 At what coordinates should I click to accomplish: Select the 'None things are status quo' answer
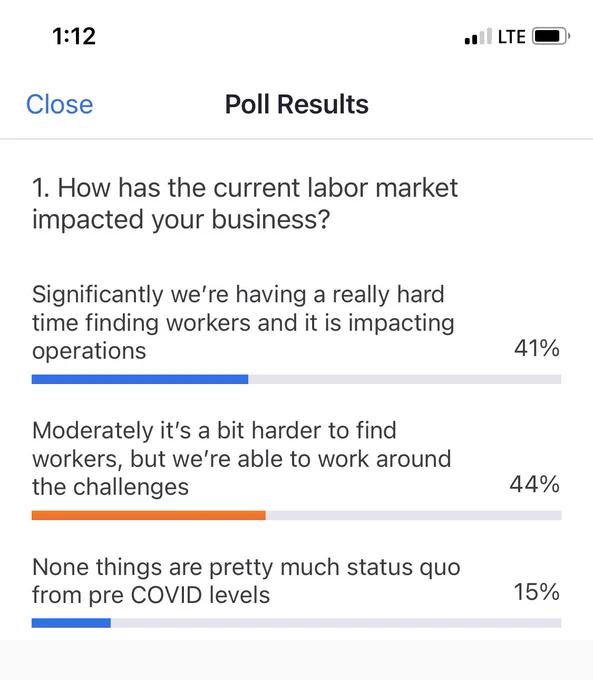pyautogui.click(x=246, y=581)
